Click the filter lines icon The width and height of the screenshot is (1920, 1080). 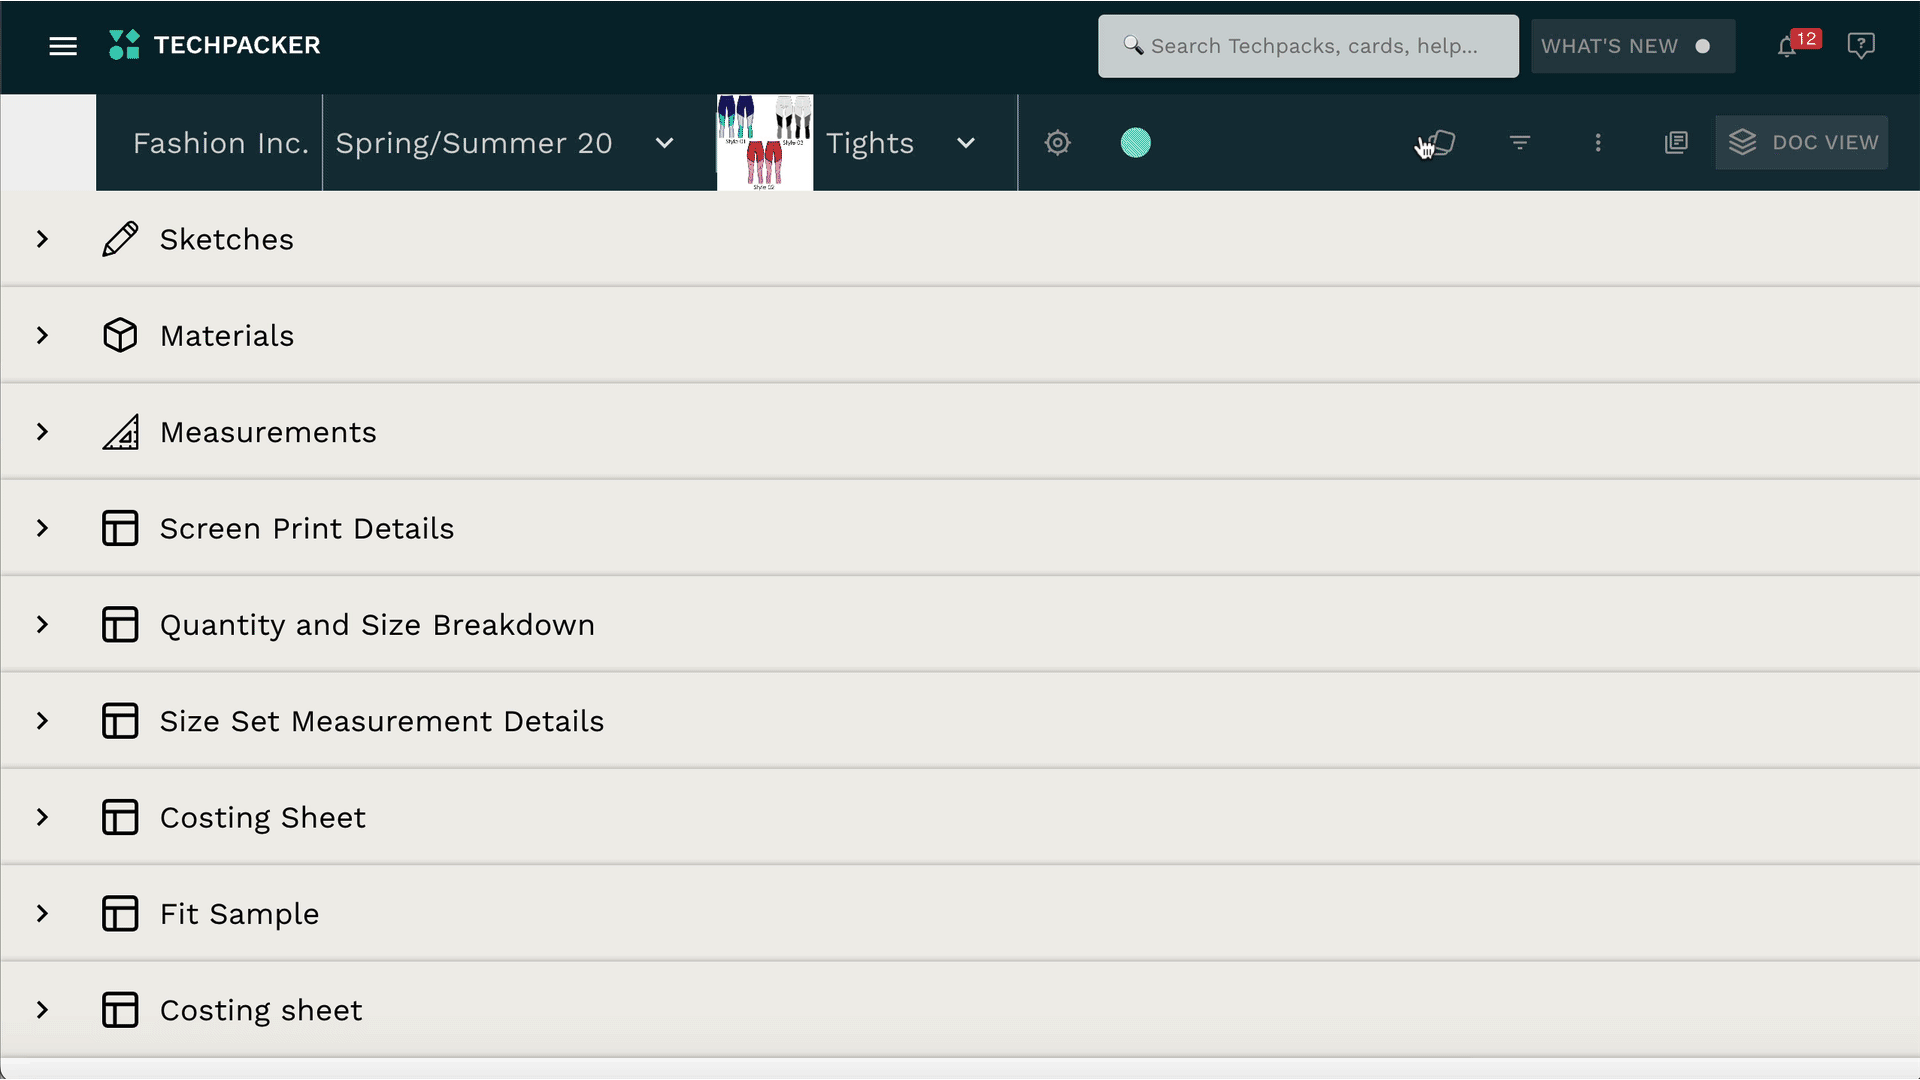click(1520, 143)
